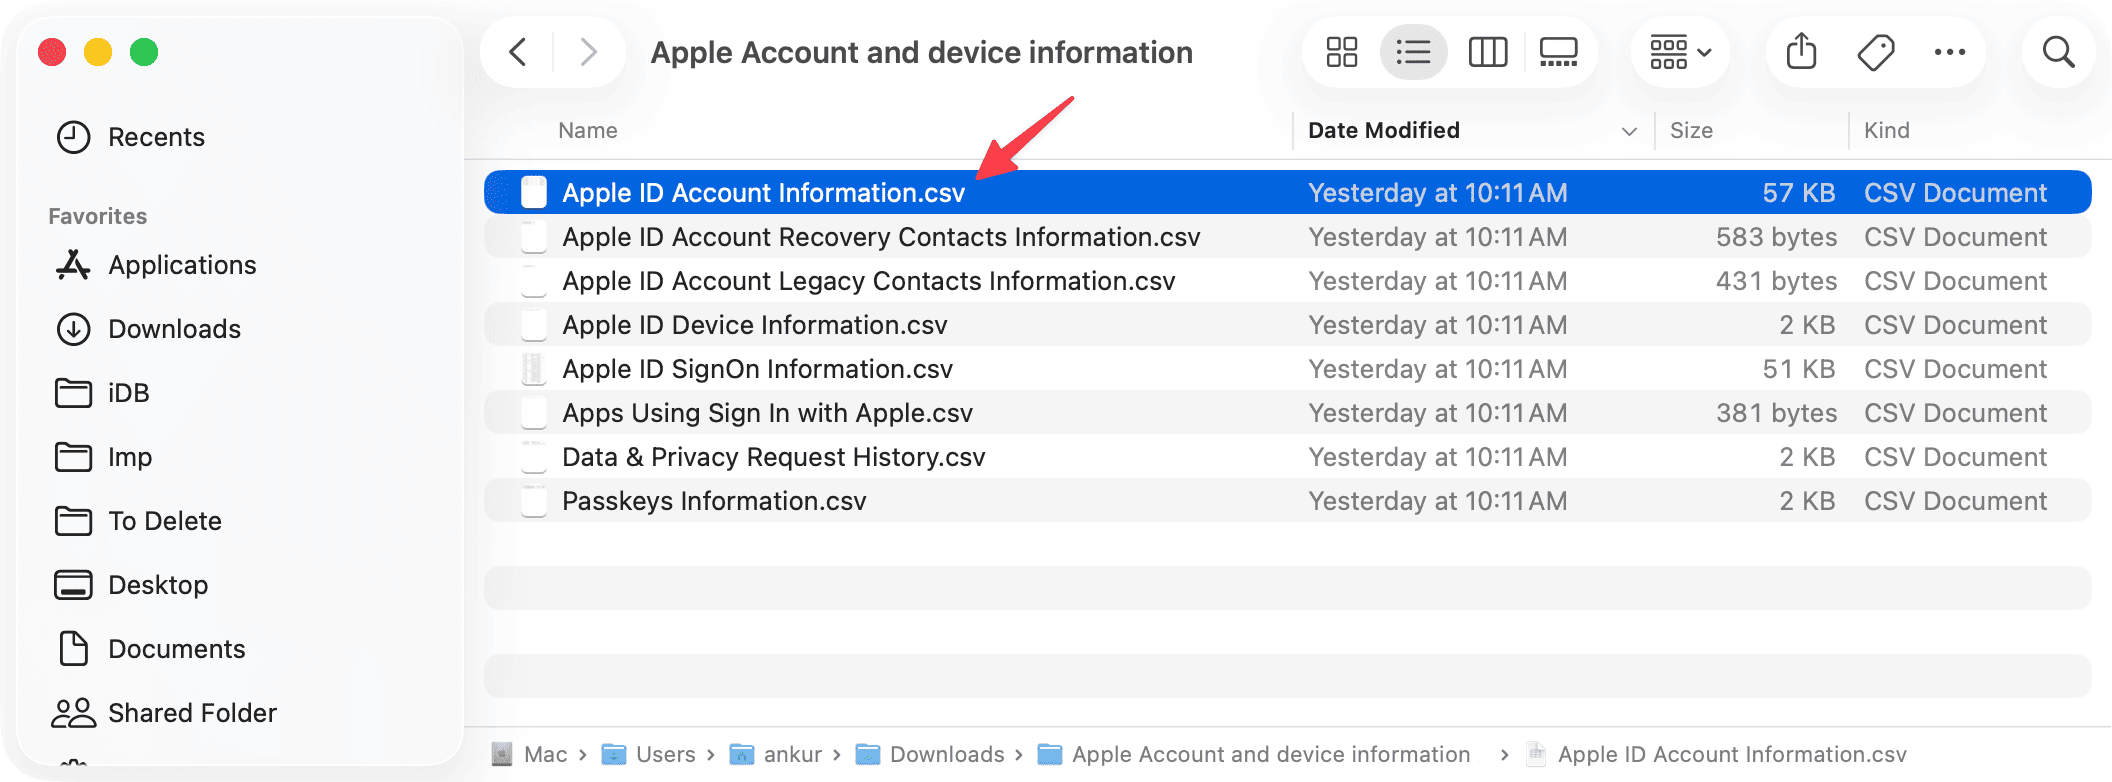Toggle list view in the view switcher
The height and width of the screenshot is (782, 2112).
[1413, 52]
